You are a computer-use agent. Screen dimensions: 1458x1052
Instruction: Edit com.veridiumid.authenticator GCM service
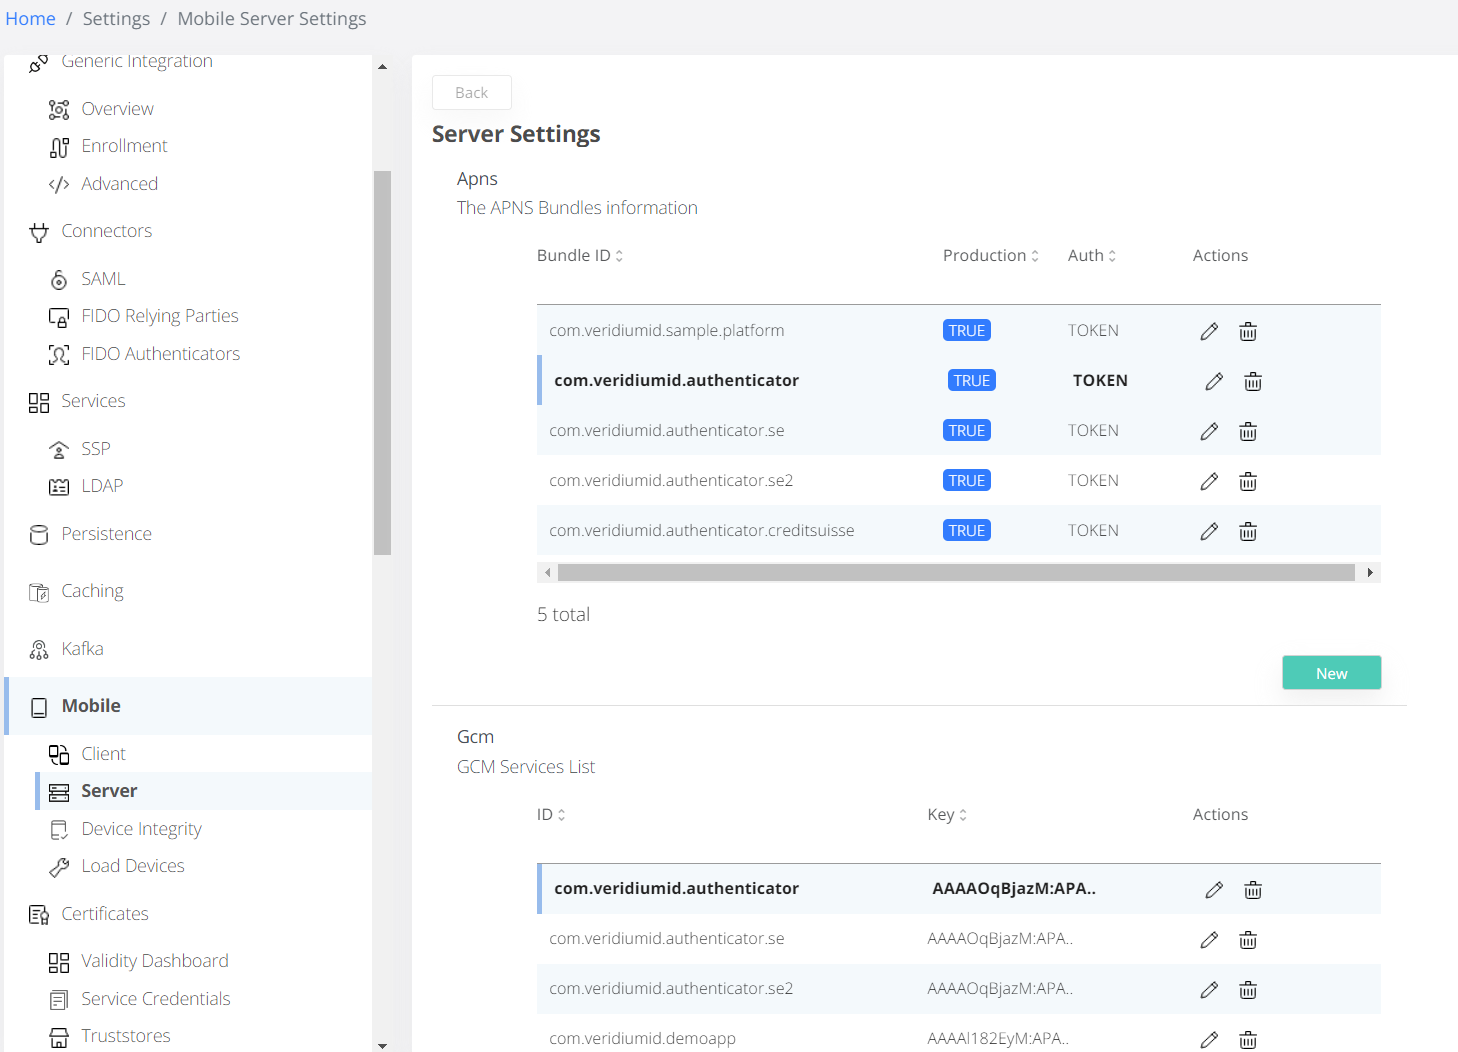[1214, 890]
